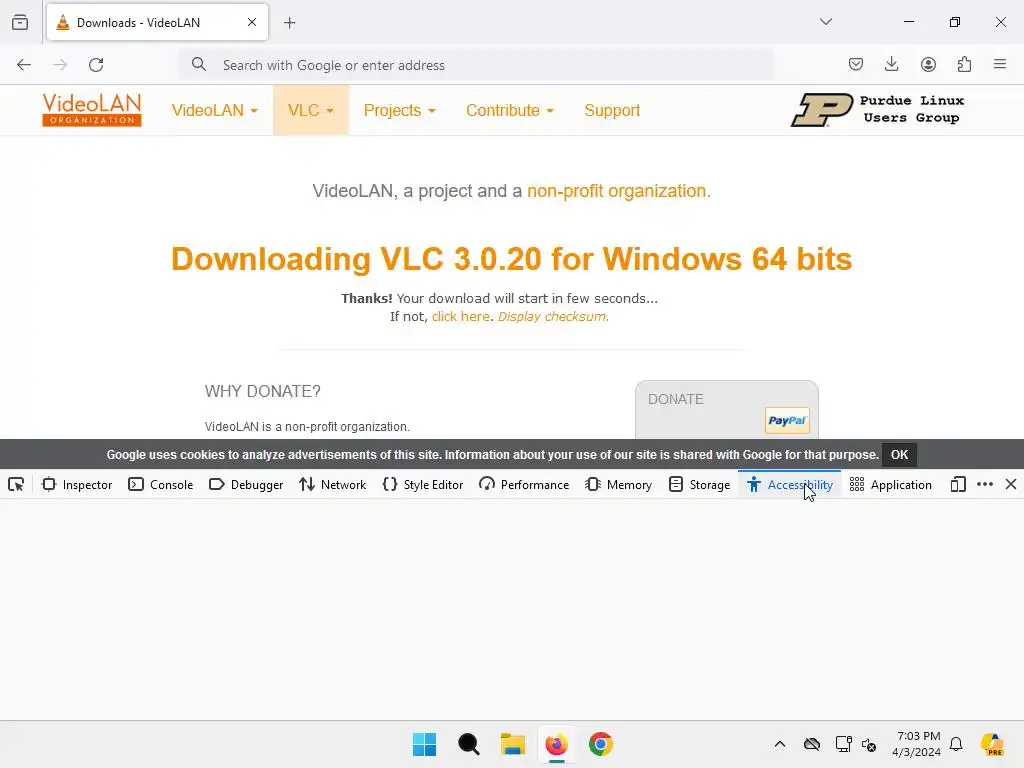Click the Purdue Linux Users Group banner
The image size is (1024, 768).
[878, 109]
